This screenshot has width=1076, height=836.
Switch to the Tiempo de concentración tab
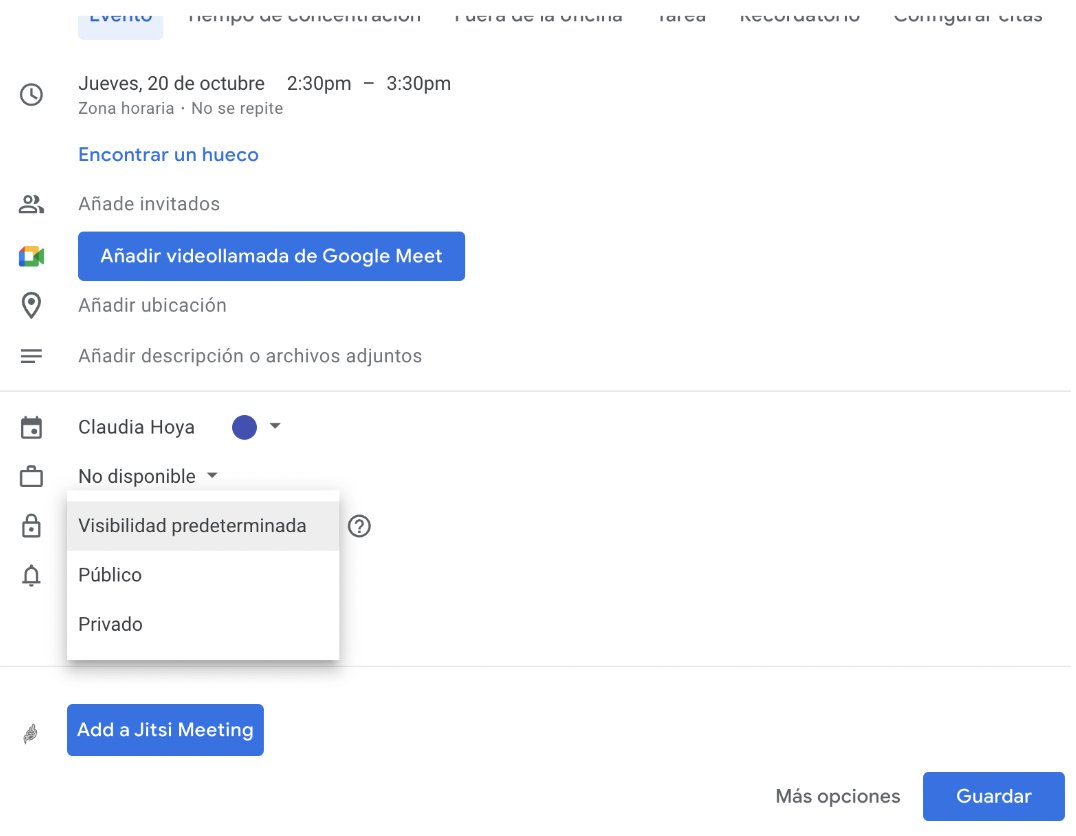pyautogui.click(x=305, y=21)
